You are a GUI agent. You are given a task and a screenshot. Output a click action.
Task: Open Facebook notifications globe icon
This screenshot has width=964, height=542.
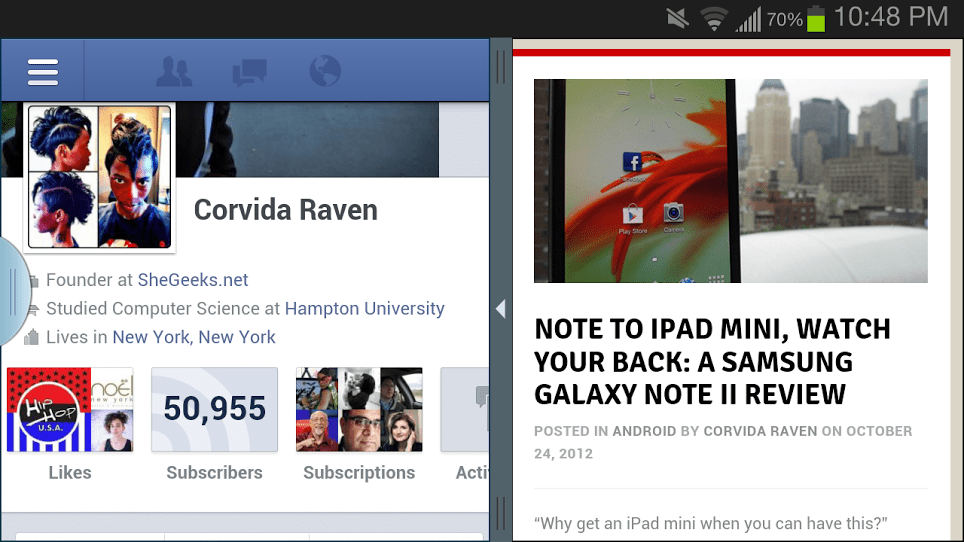click(325, 71)
